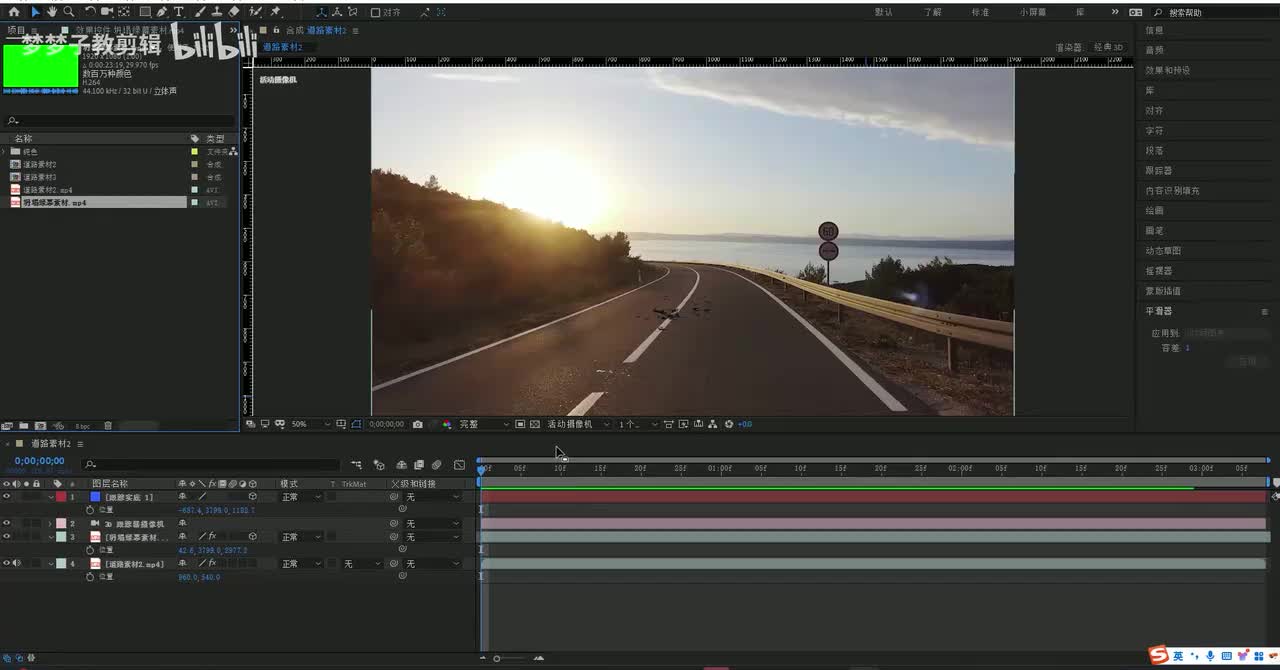Select the Rotation tool
This screenshot has height=670, width=1280.
pyautogui.click(x=90, y=12)
